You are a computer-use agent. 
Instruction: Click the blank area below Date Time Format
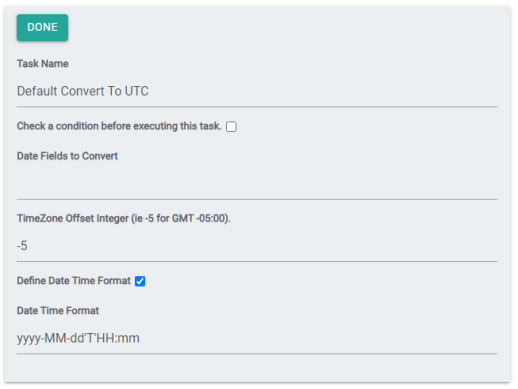click(x=257, y=368)
